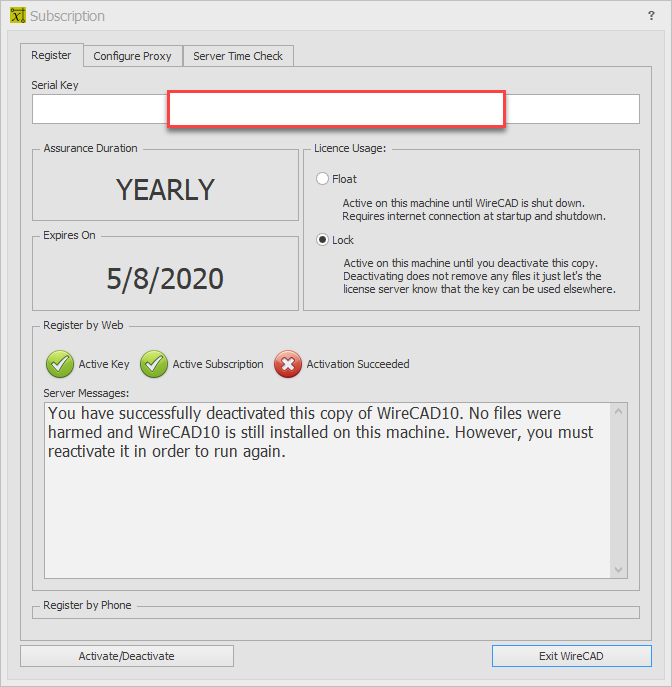The width and height of the screenshot is (672, 687).
Task: Click the Expires On group label
Action: [x=69, y=235]
